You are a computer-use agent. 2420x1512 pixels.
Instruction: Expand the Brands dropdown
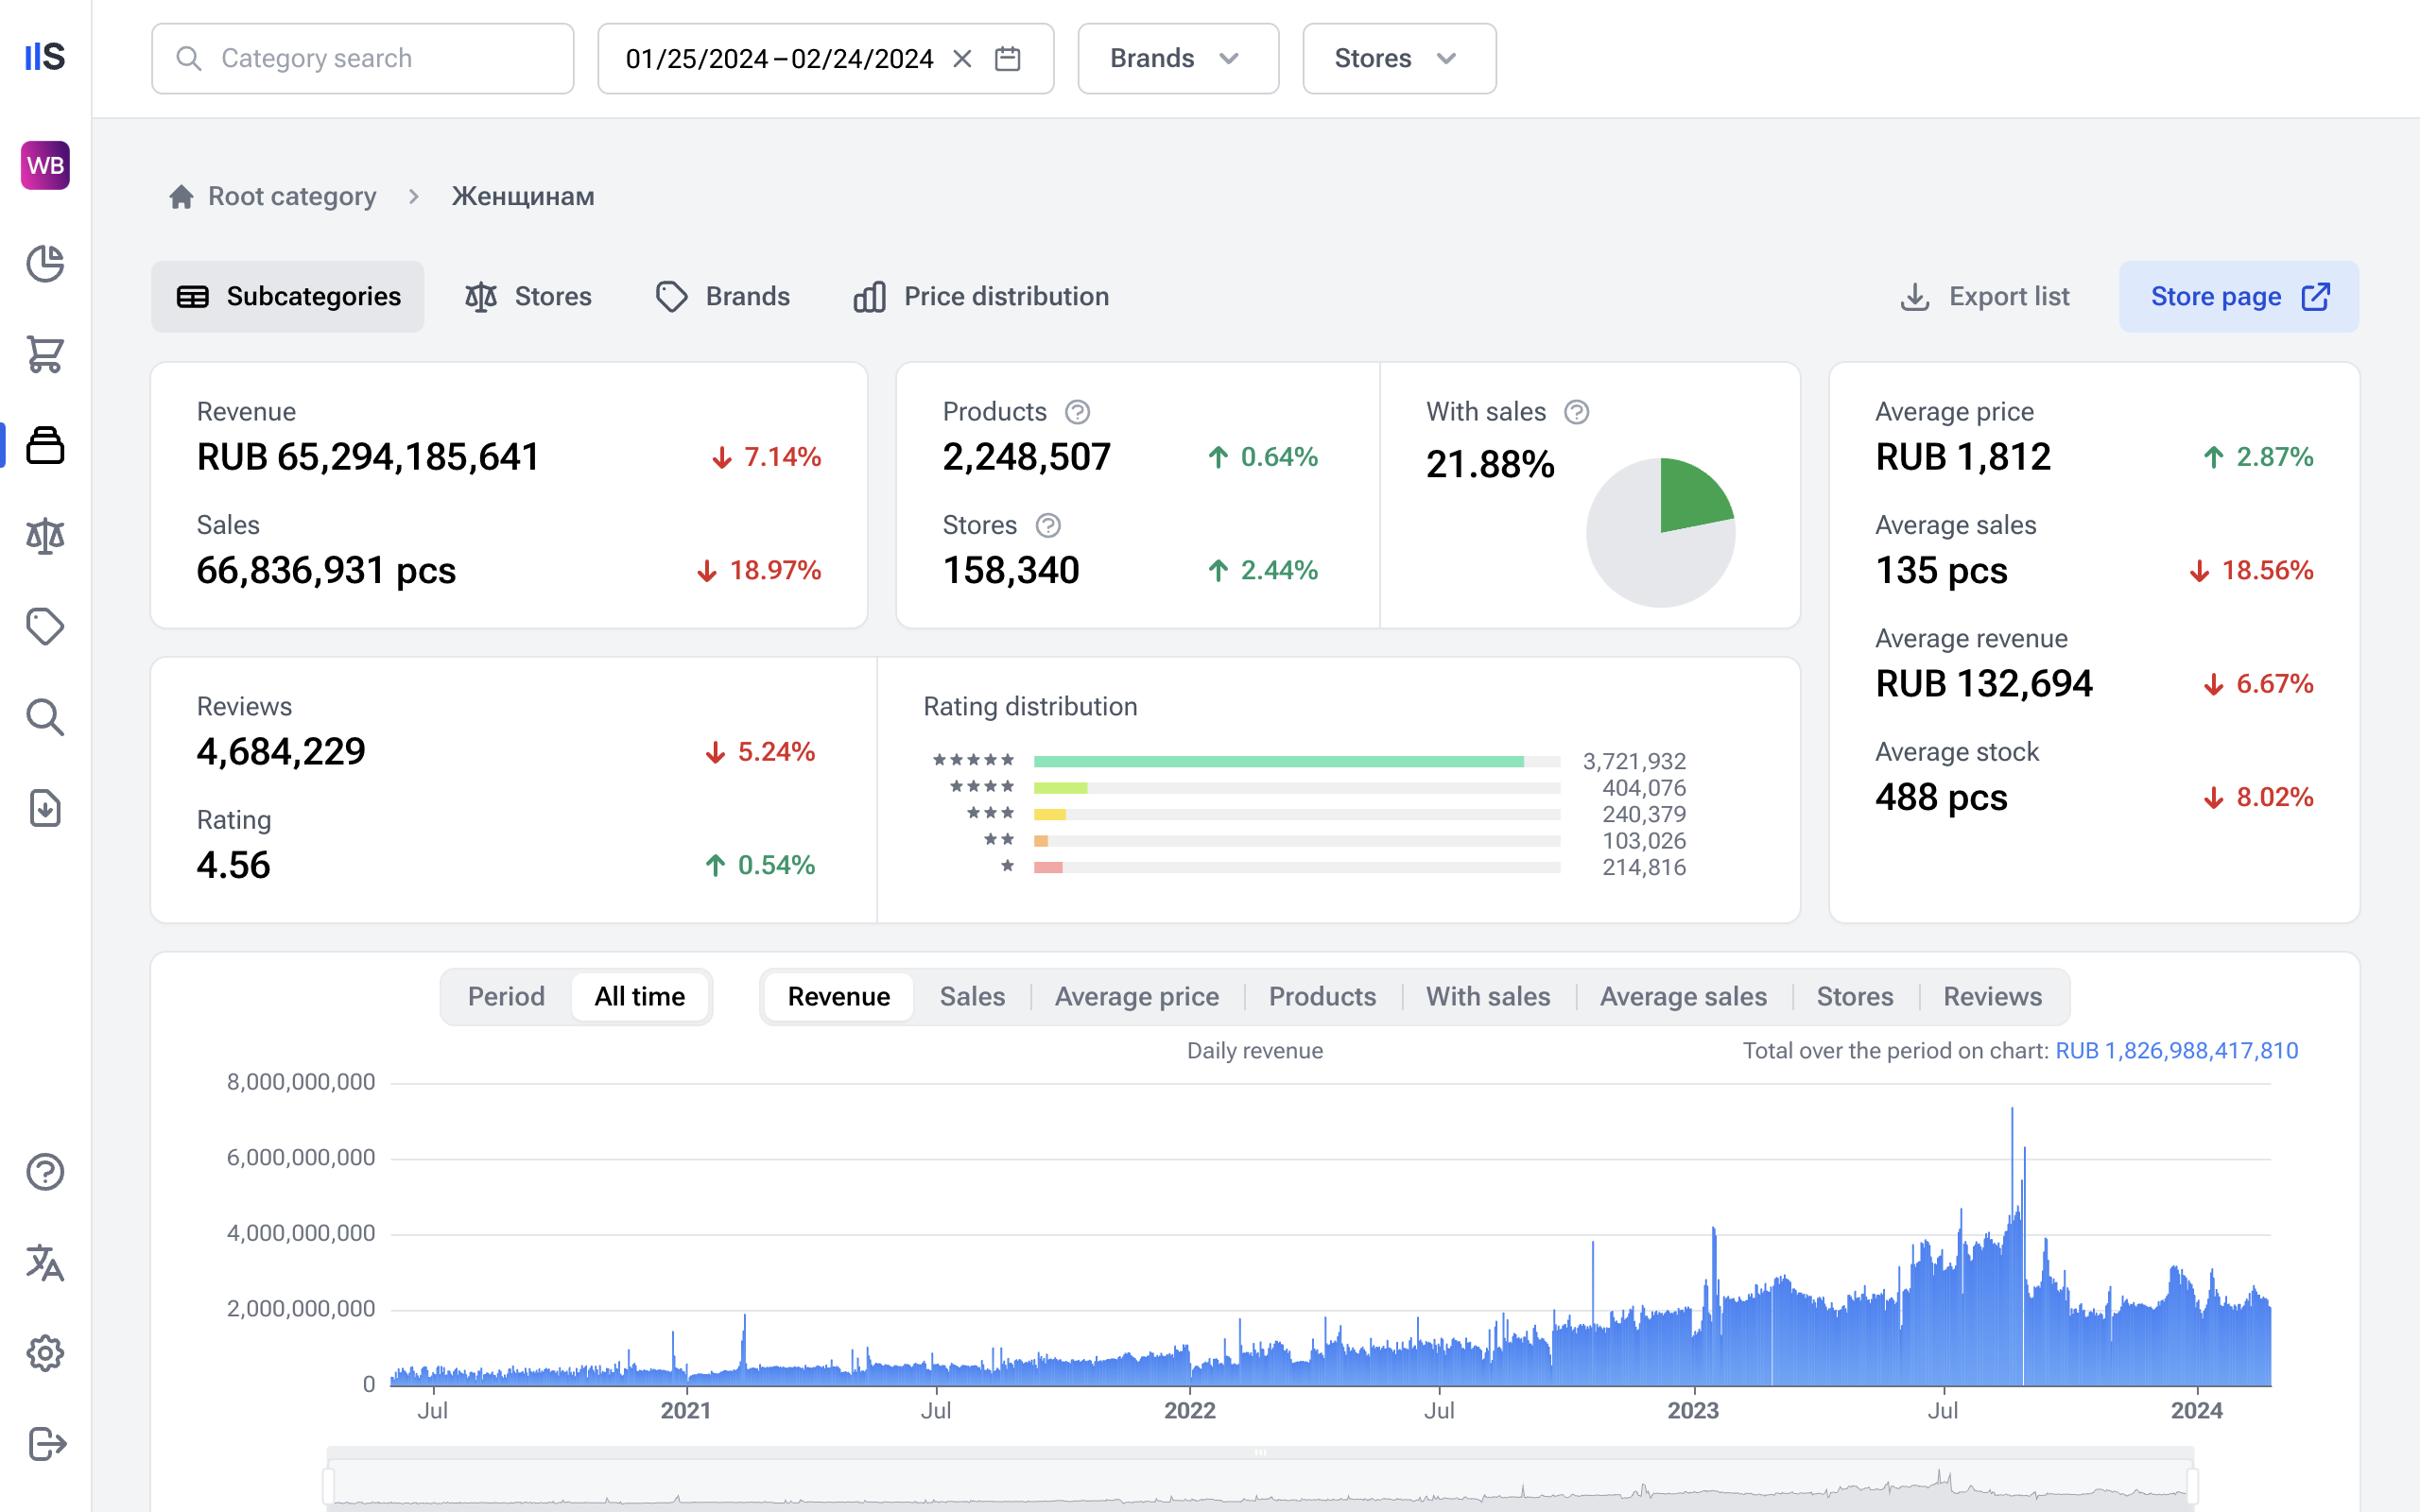1177,59
